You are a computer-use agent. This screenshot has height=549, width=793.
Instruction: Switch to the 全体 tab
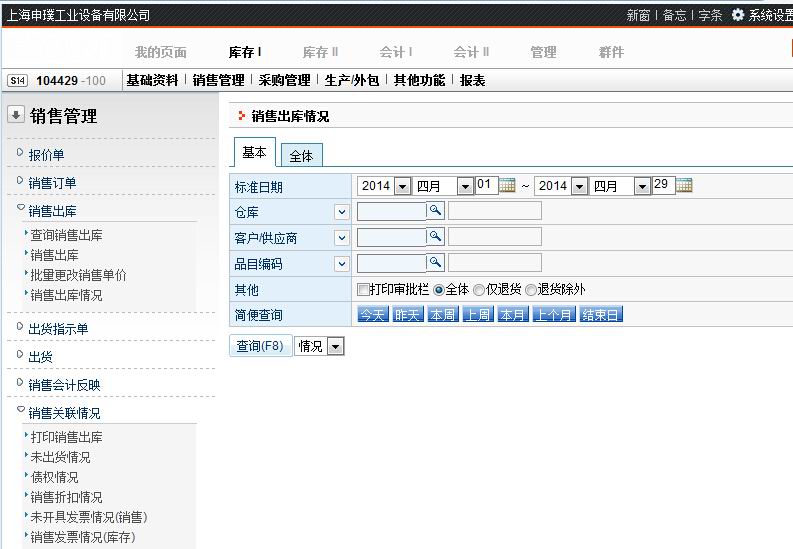[301, 156]
